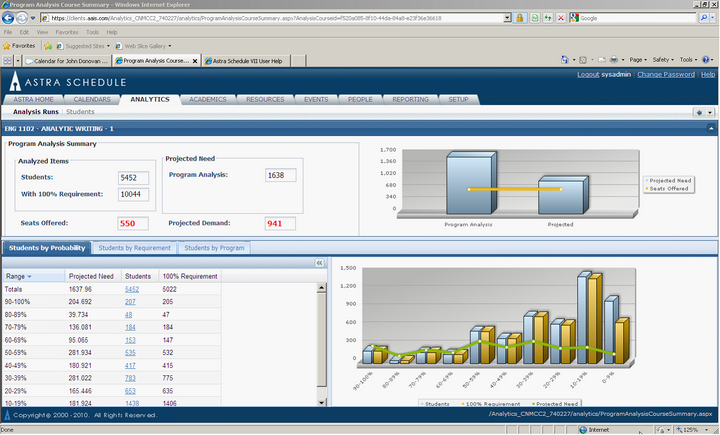This screenshot has height=435, width=720.
Task: Collapse the ENG 1102 Analytic Writing panel
Action: click(711, 129)
